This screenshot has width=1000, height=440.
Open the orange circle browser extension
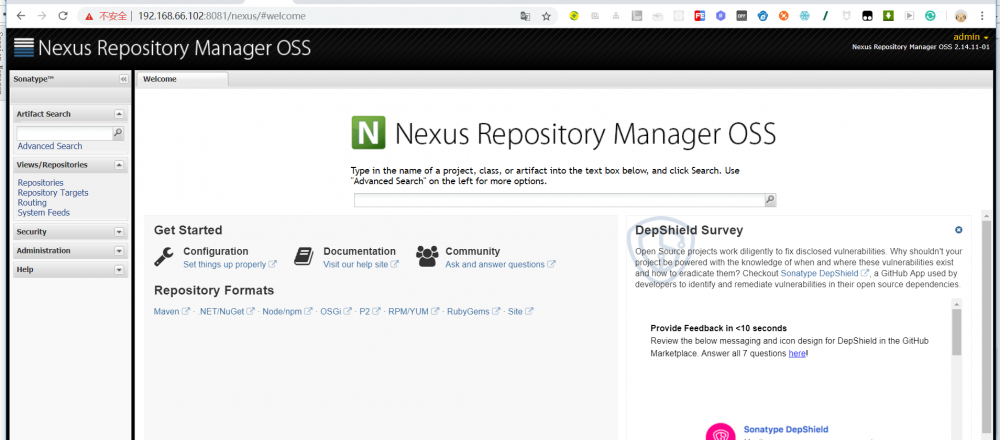pyautogui.click(x=783, y=16)
